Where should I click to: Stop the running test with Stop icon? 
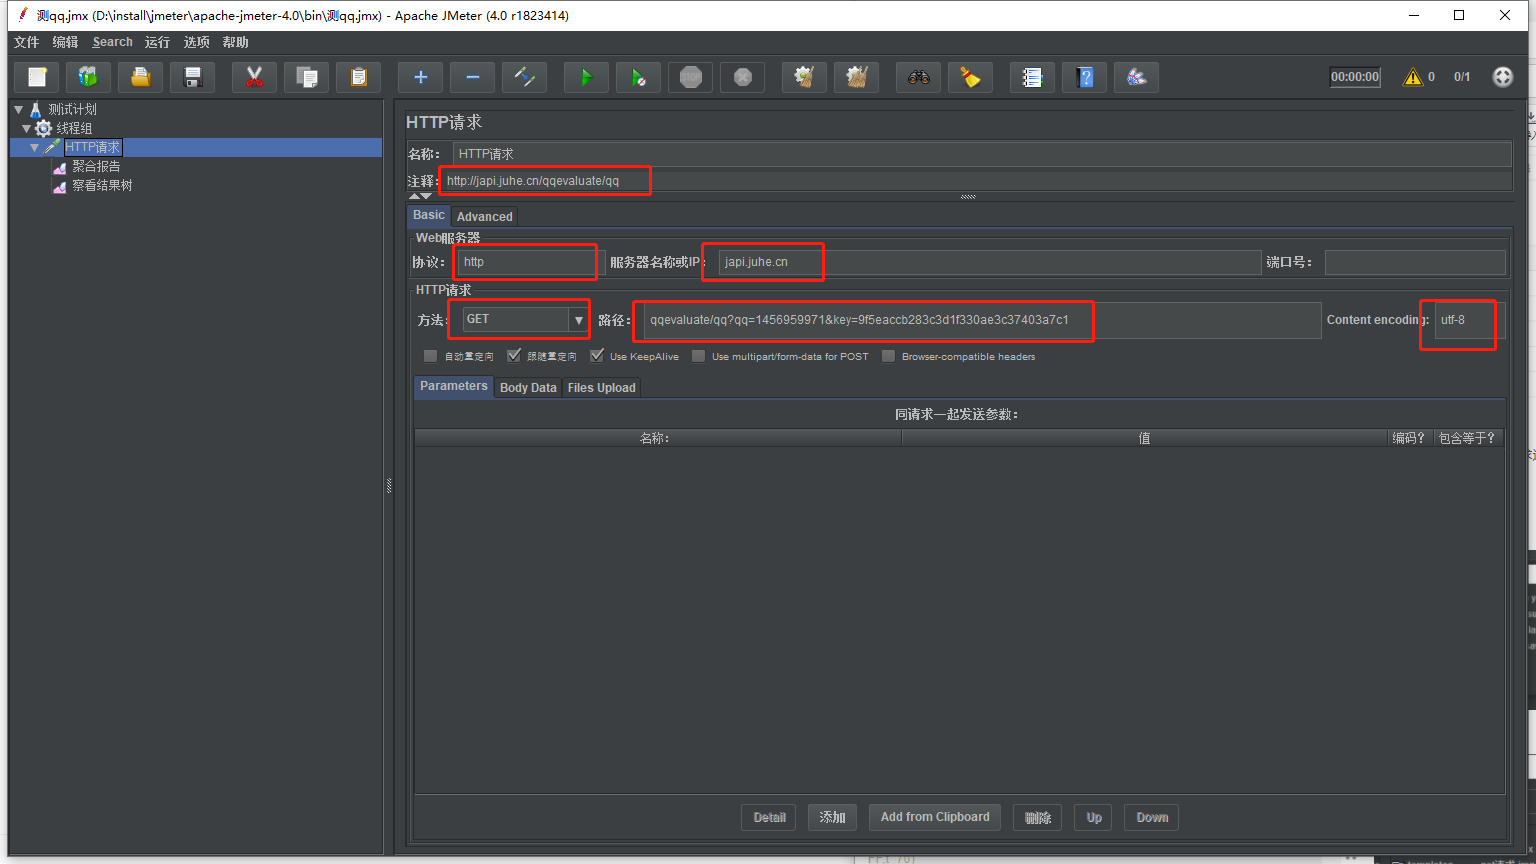click(x=691, y=77)
